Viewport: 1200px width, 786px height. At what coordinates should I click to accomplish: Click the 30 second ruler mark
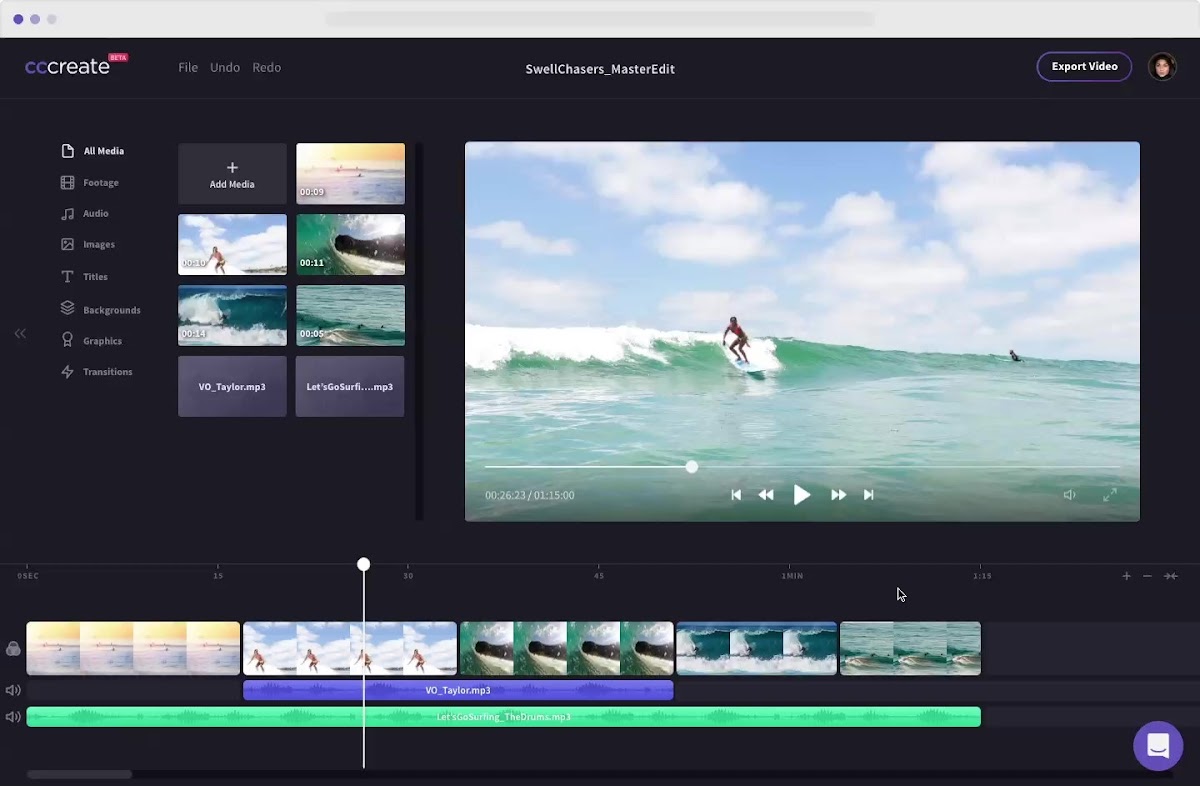tap(408, 576)
